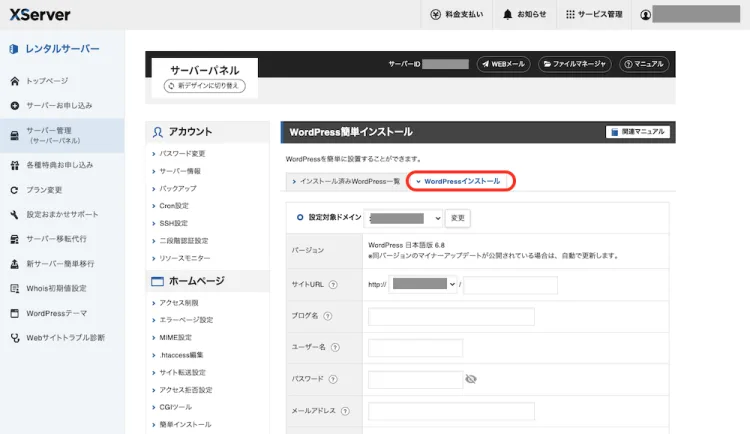Image resolution: width=750 pixels, height=434 pixels.
Task: Open サーバー情報 link
Action: click(180, 171)
